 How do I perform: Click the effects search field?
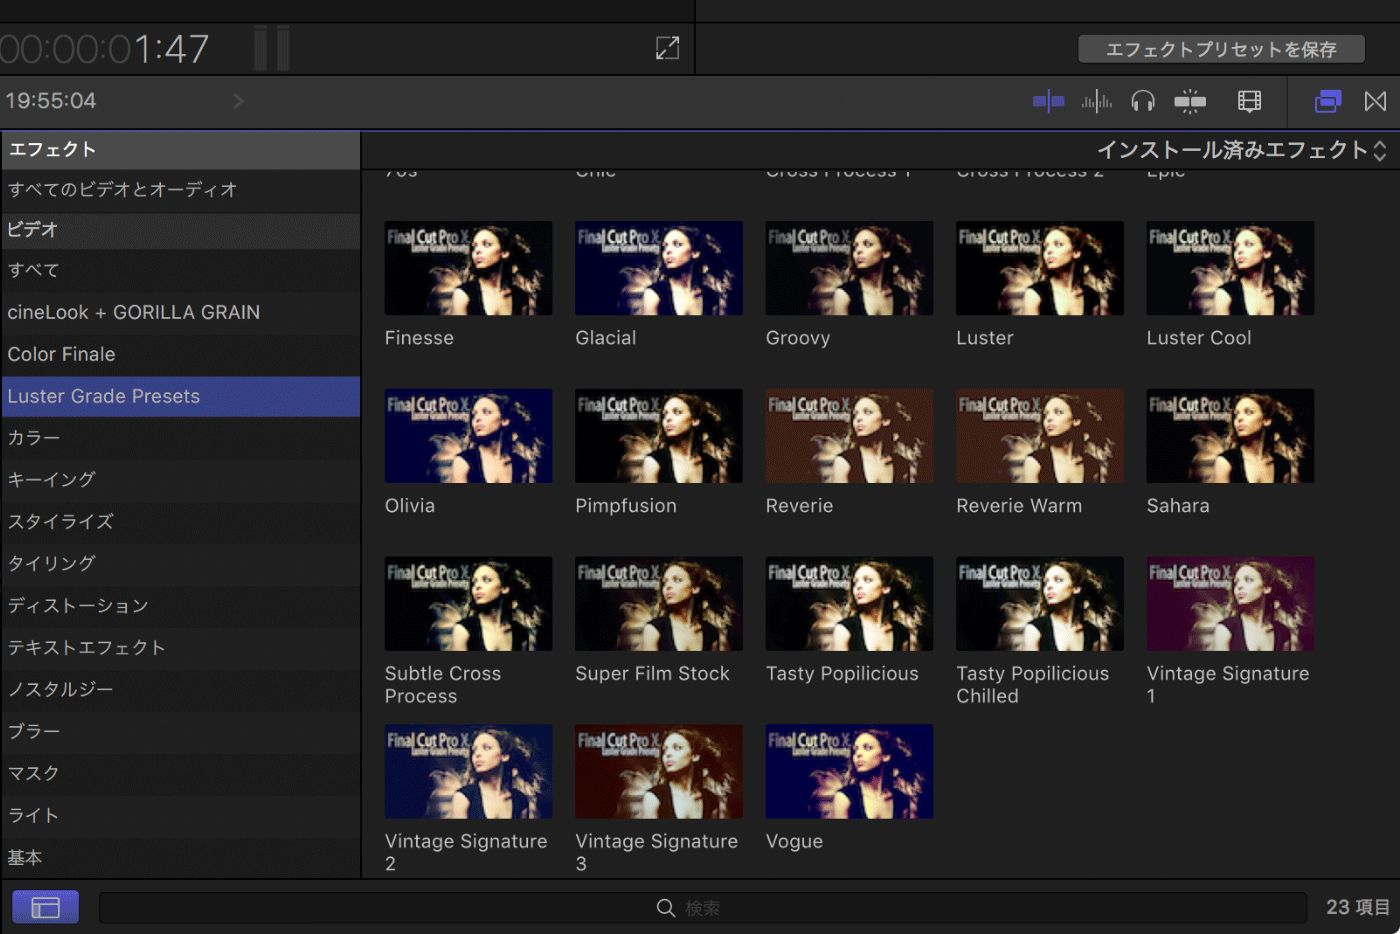(x=703, y=908)
